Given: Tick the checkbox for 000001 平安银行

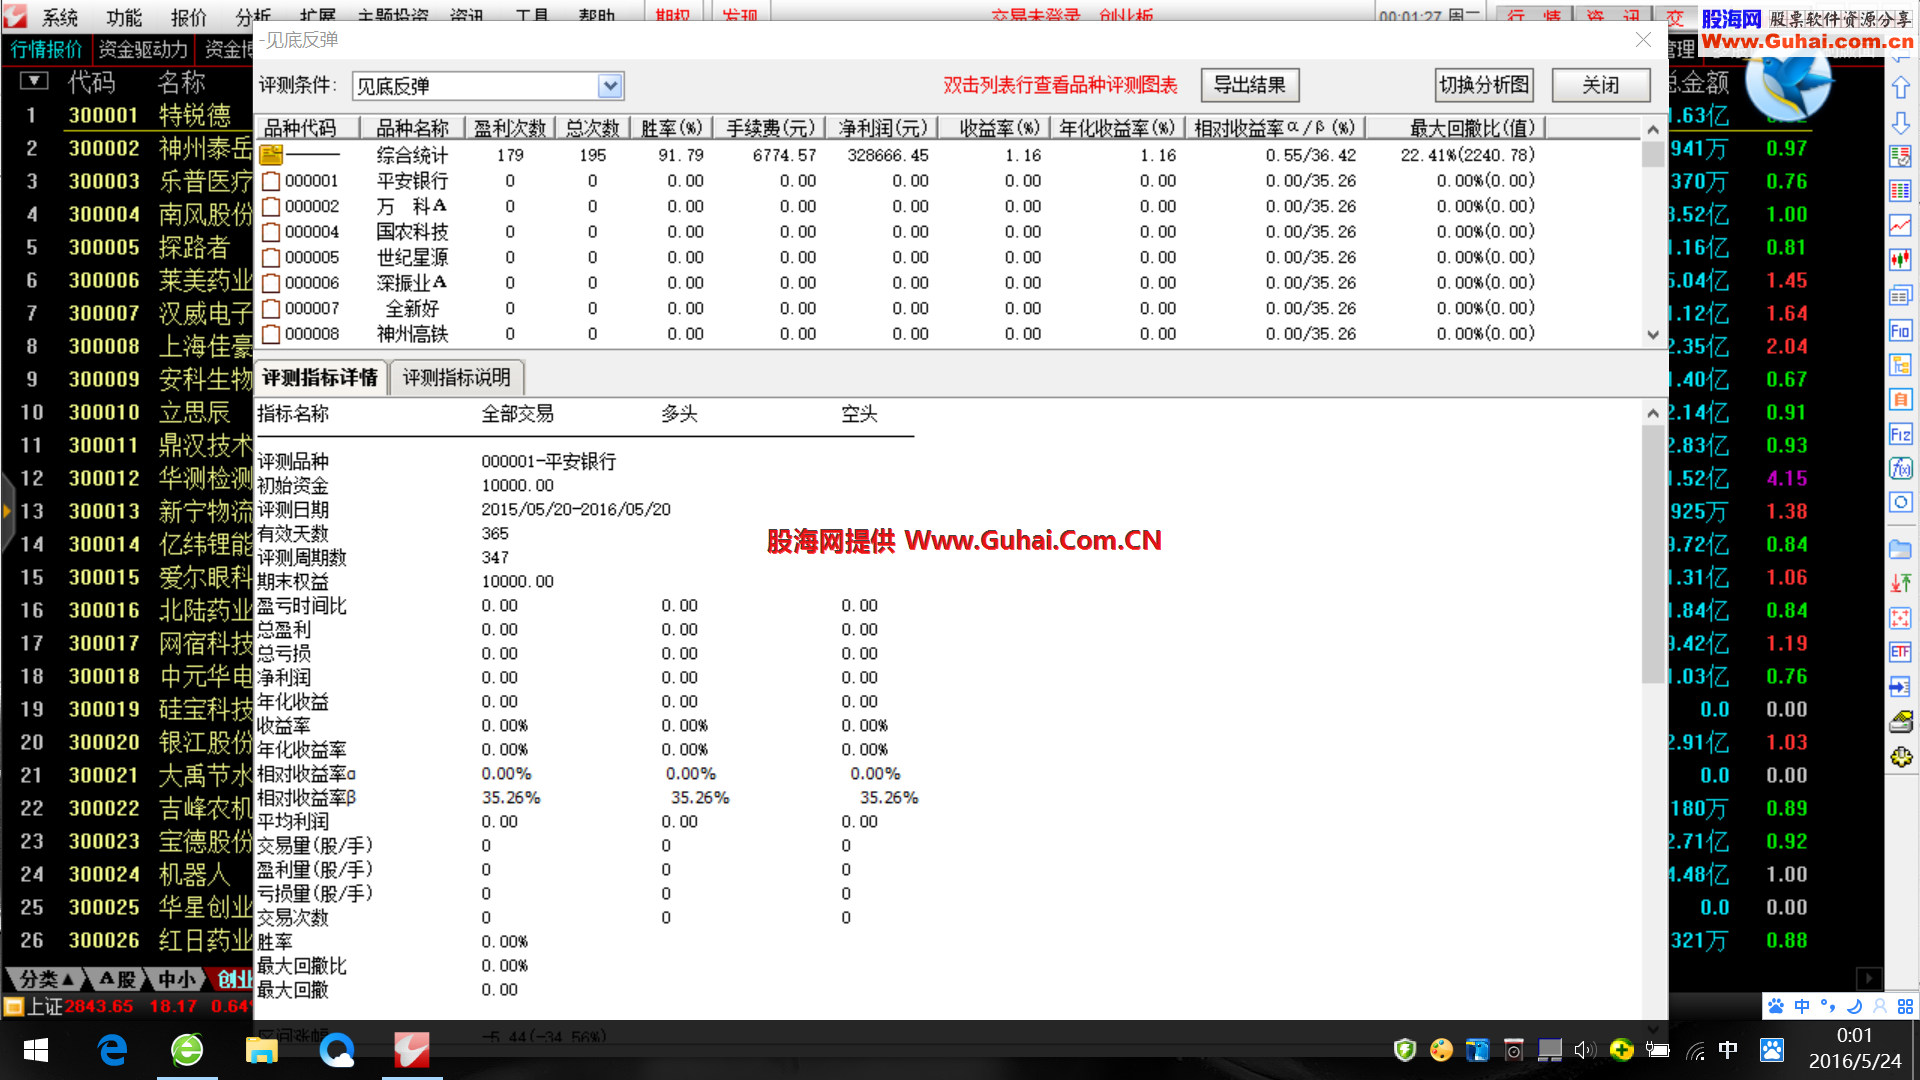Looking at the screenshot, I should (271, 181).
